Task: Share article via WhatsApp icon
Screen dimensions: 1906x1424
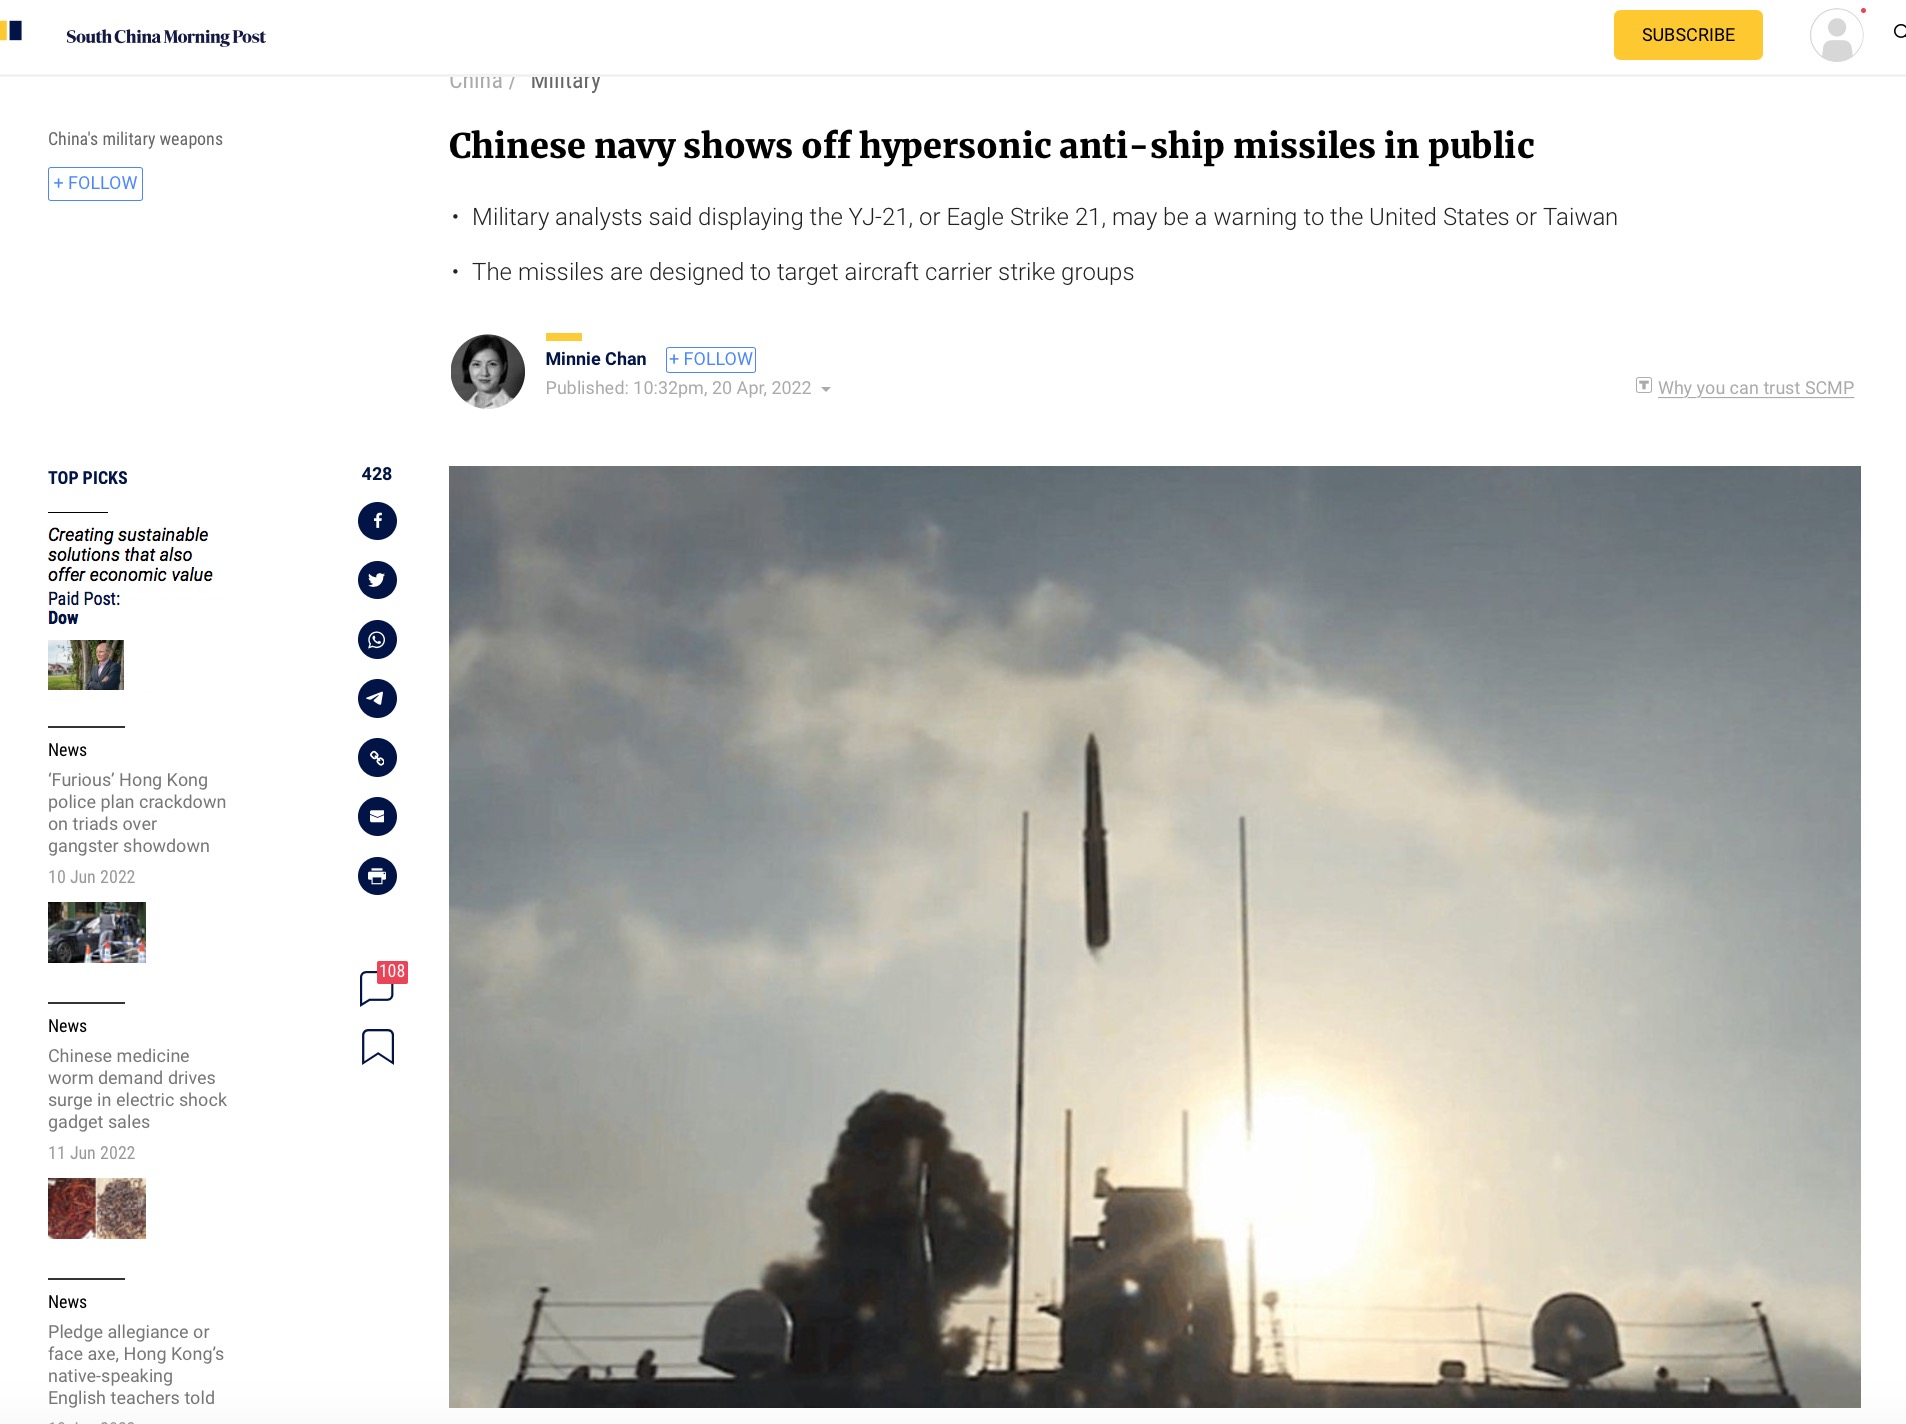Action: coord(377,639)
